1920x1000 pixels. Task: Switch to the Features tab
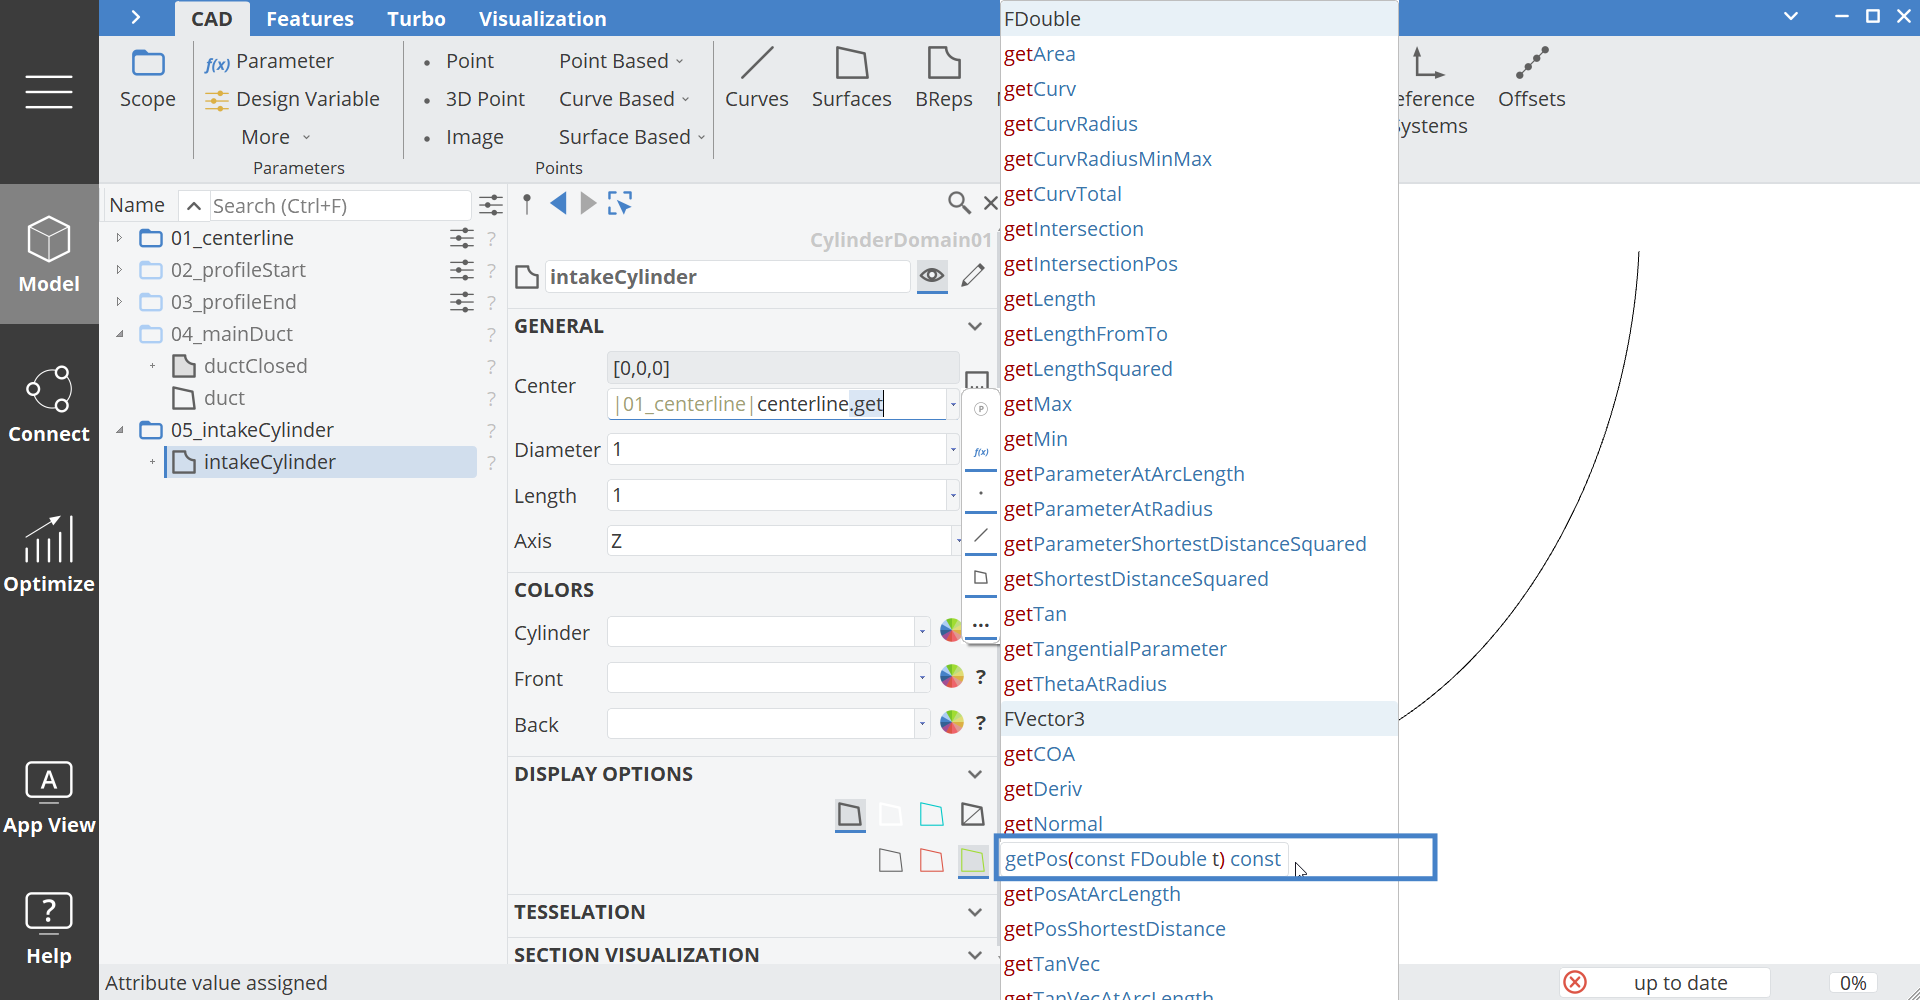tap(310, 18)
